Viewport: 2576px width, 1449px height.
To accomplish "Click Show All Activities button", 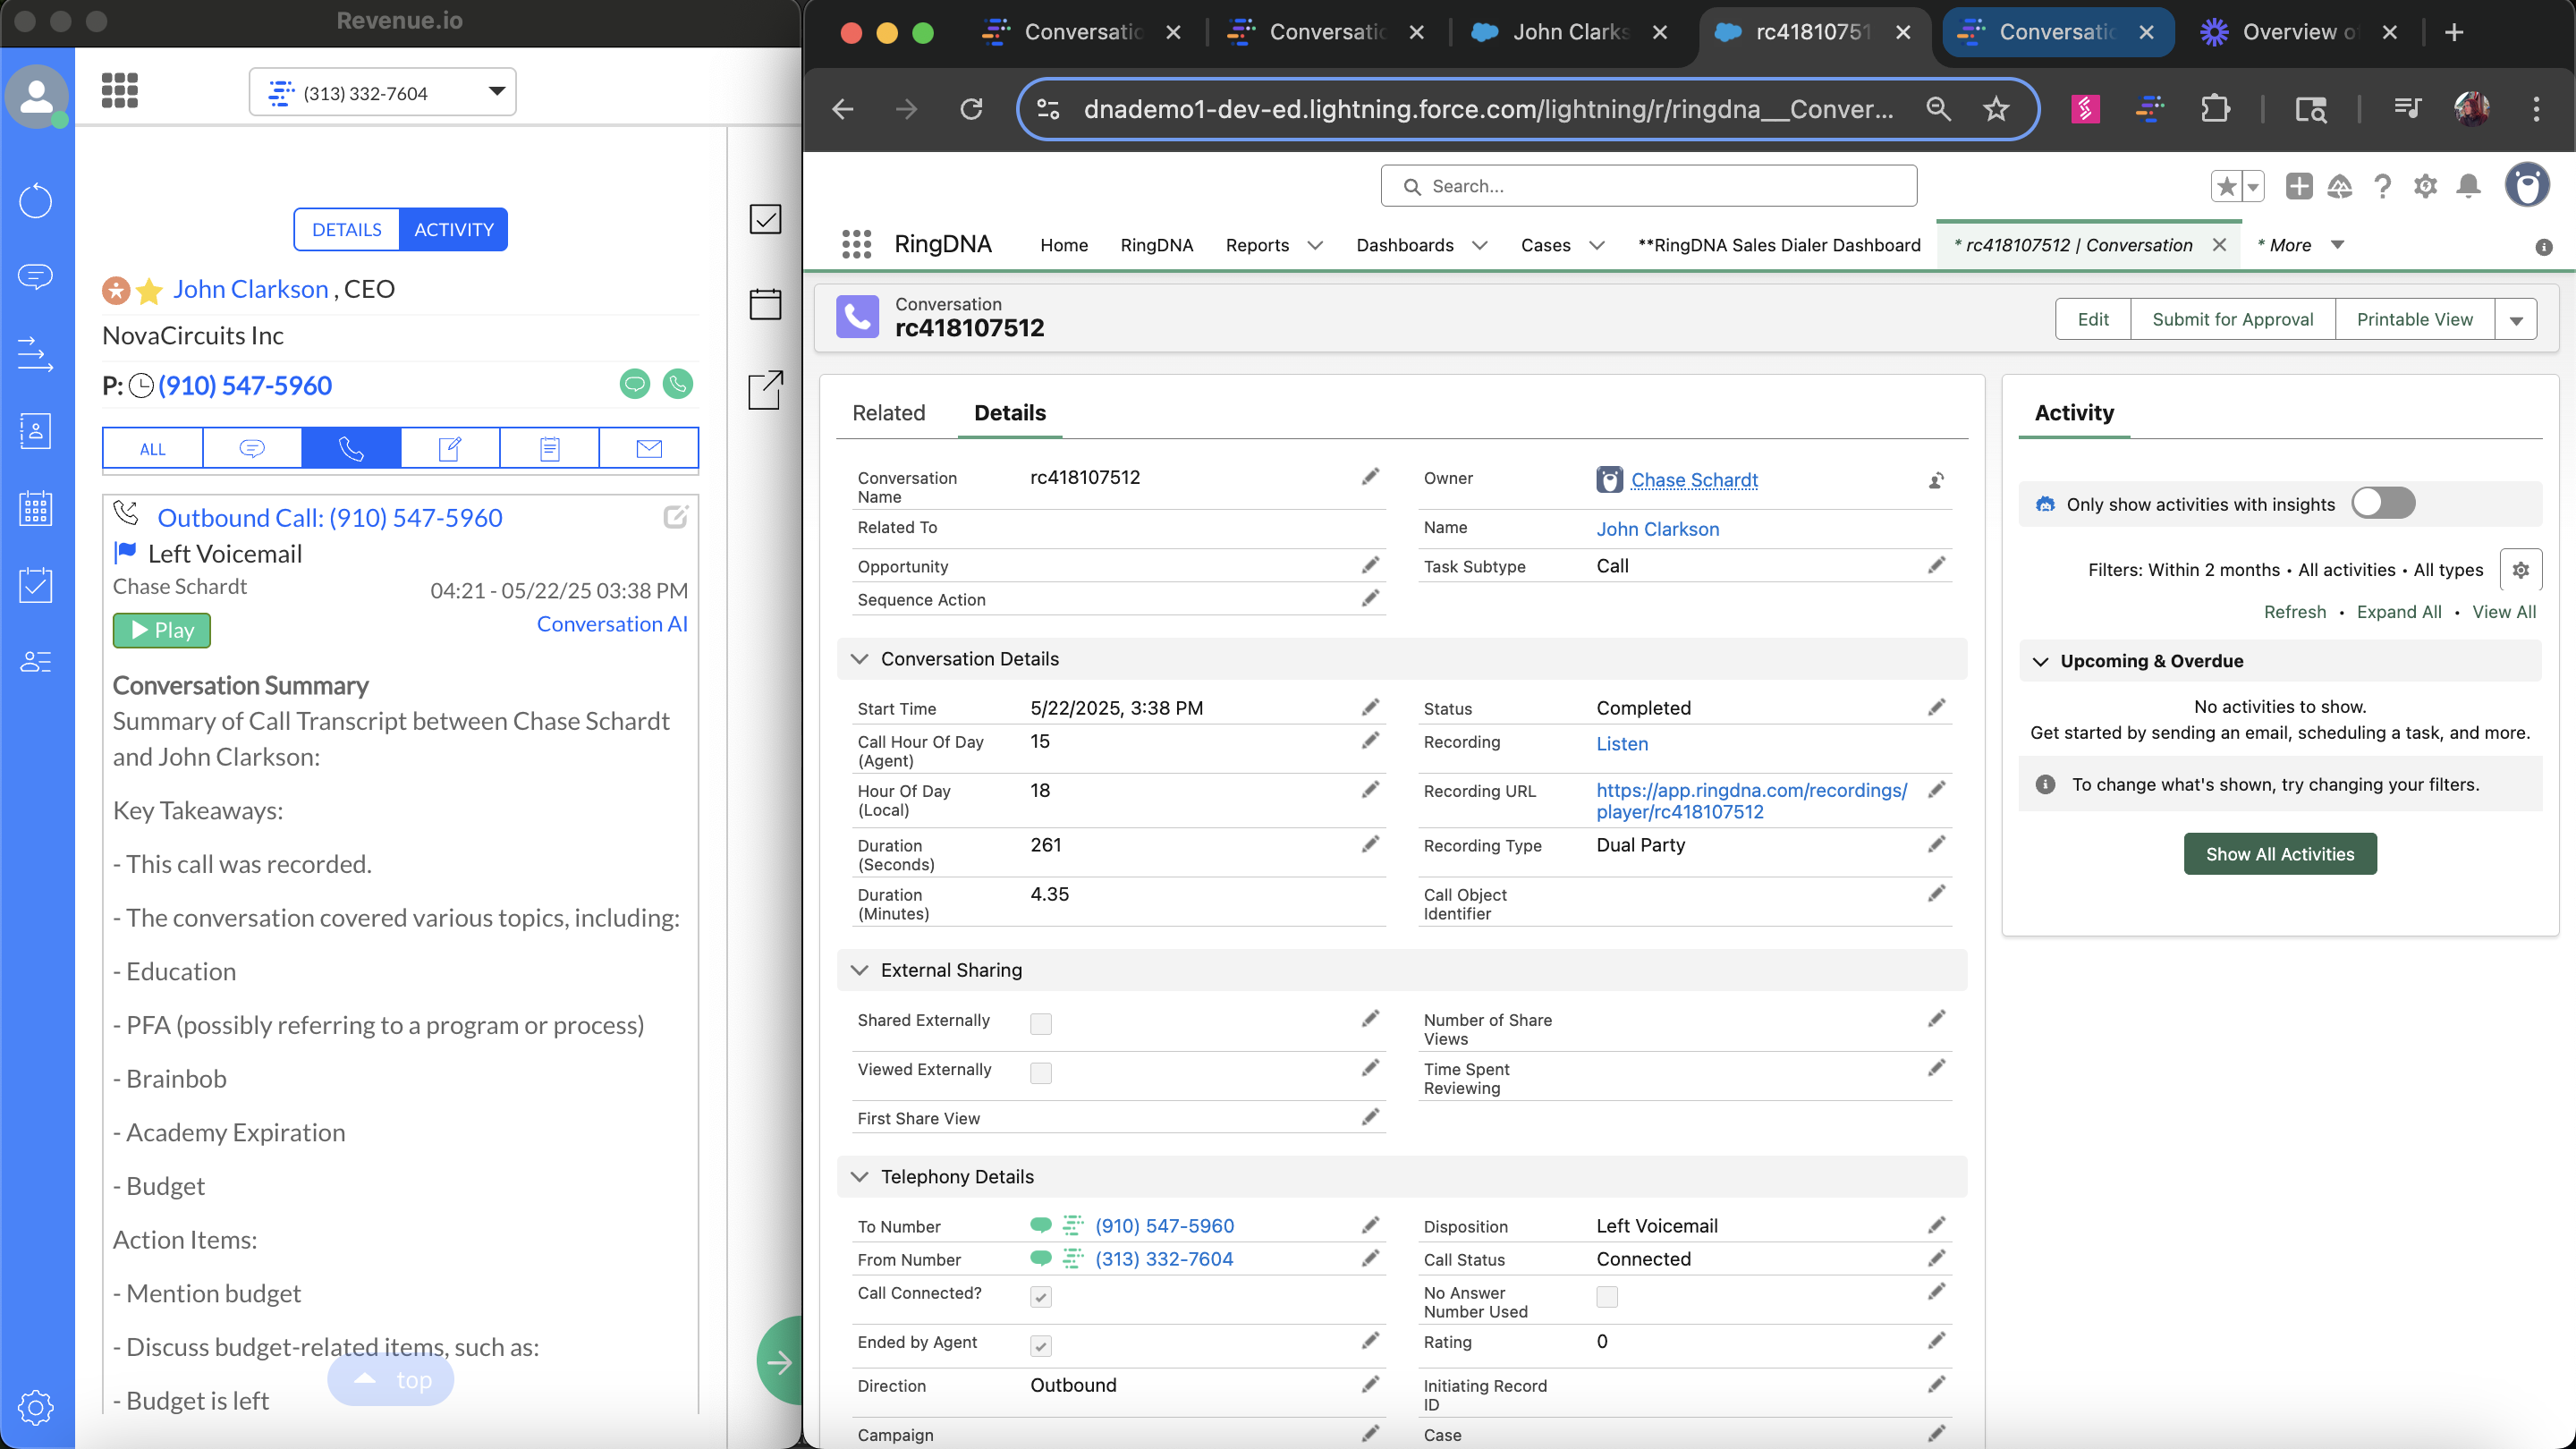I will click(x=2279, y=854).
